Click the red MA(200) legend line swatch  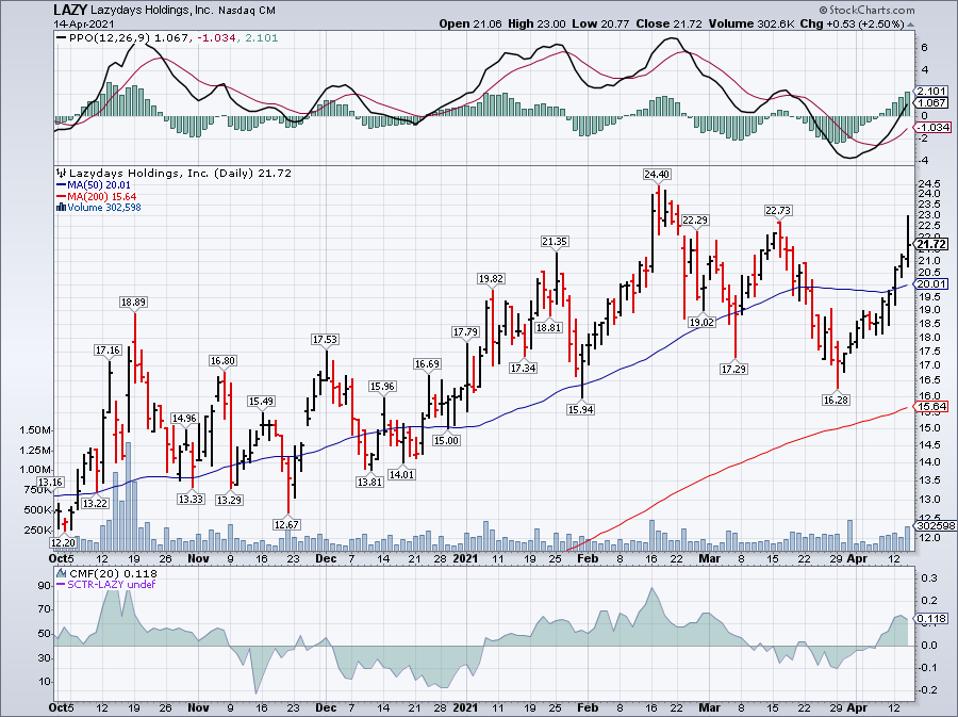[60, 196]
